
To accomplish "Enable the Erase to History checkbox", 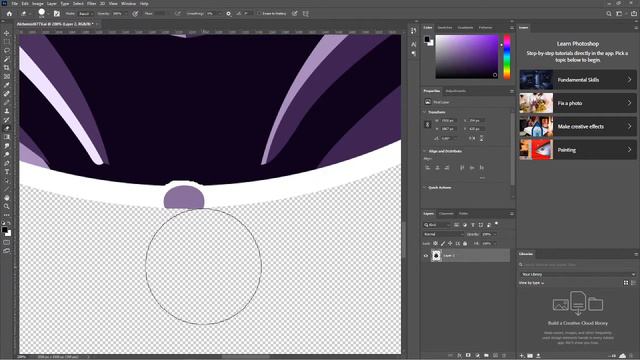I will click(258, 13).
